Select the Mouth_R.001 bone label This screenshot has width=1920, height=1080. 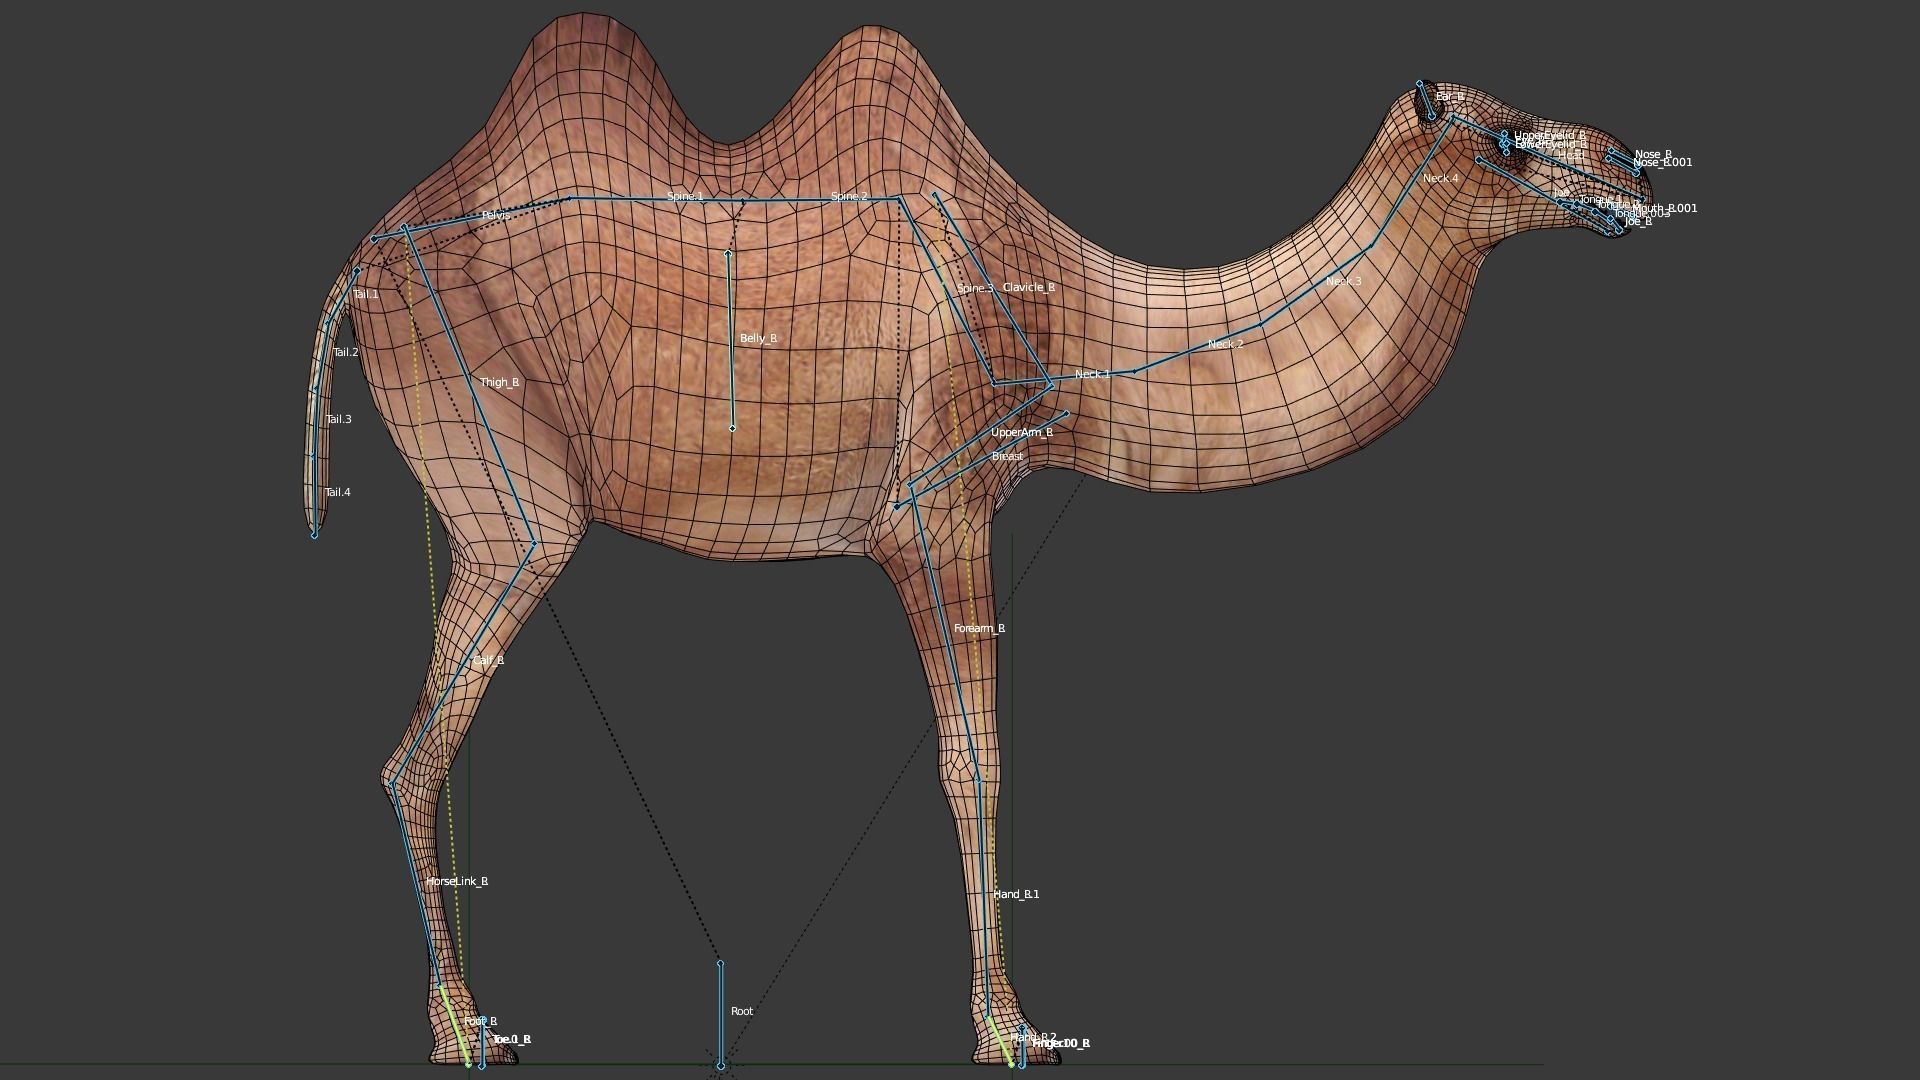[1665, 209]
